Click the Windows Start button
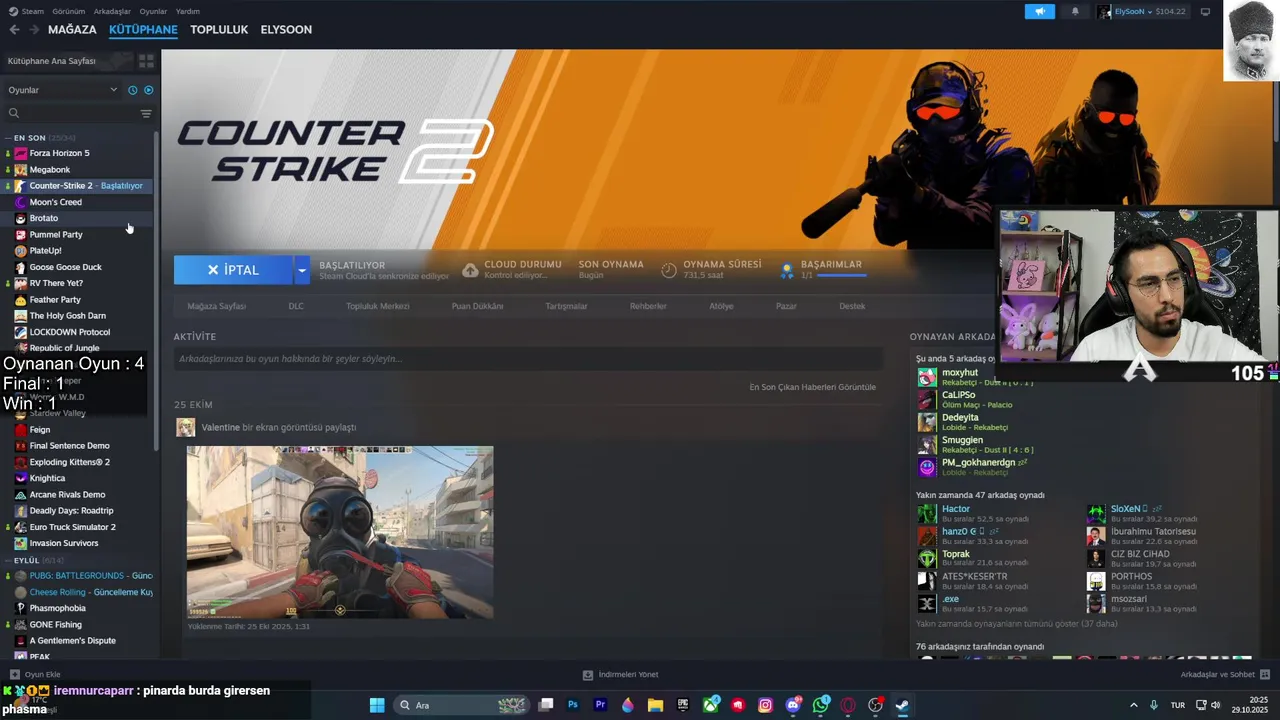1280x720 pixels. pos(377,705)
